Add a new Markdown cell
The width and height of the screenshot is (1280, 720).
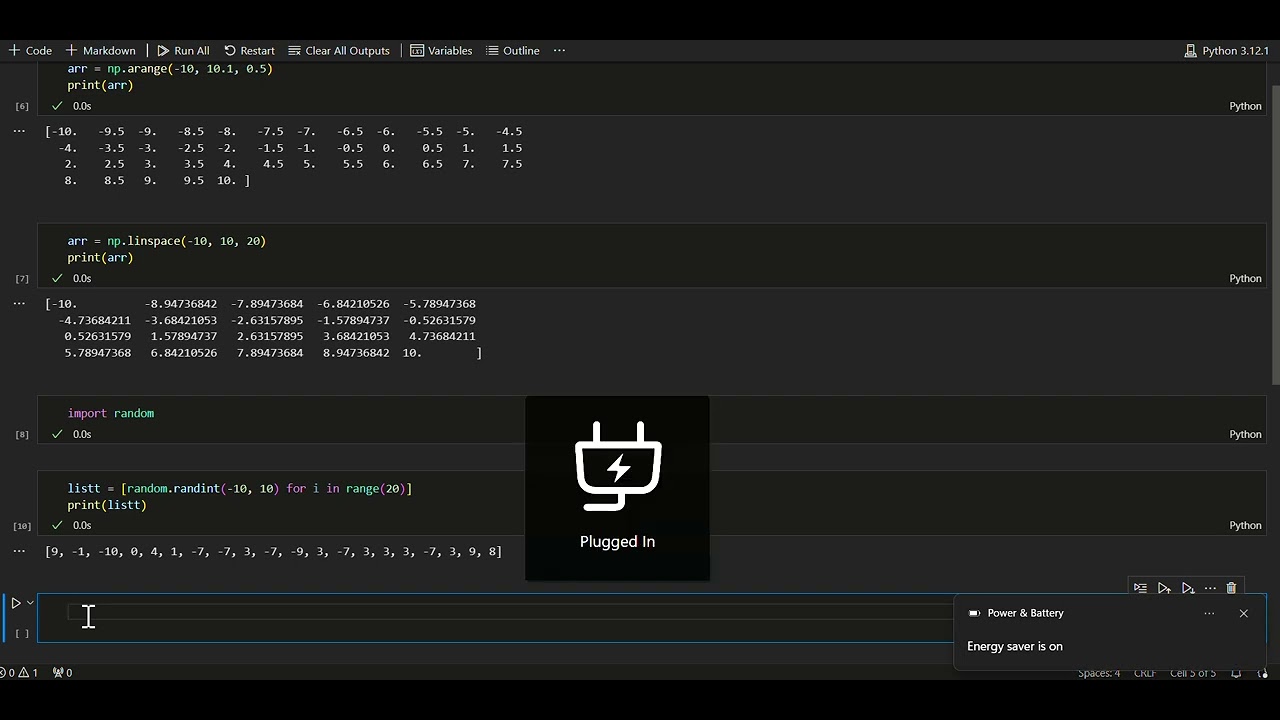(100, 50)
